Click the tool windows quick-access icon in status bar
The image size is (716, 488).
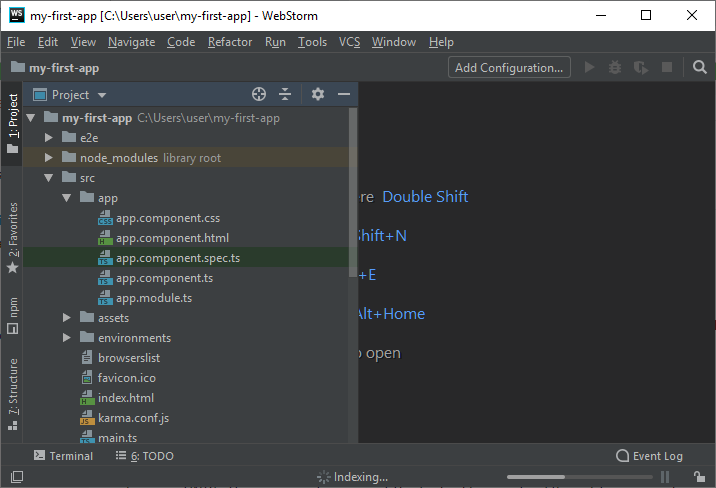point(17,477)
